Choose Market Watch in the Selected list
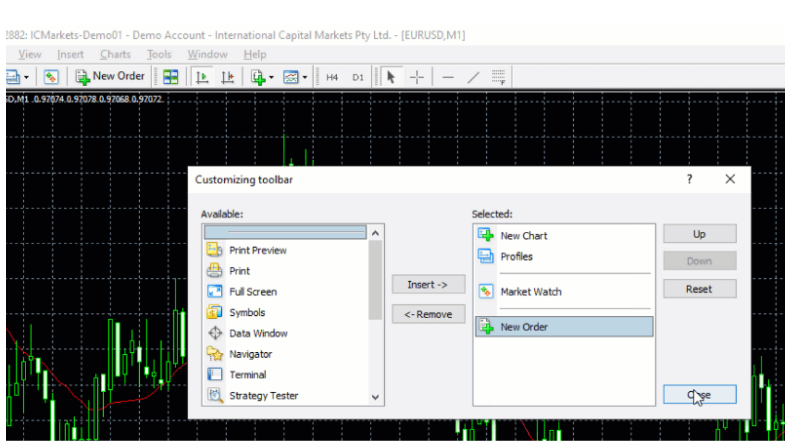 tap(530, 292)
